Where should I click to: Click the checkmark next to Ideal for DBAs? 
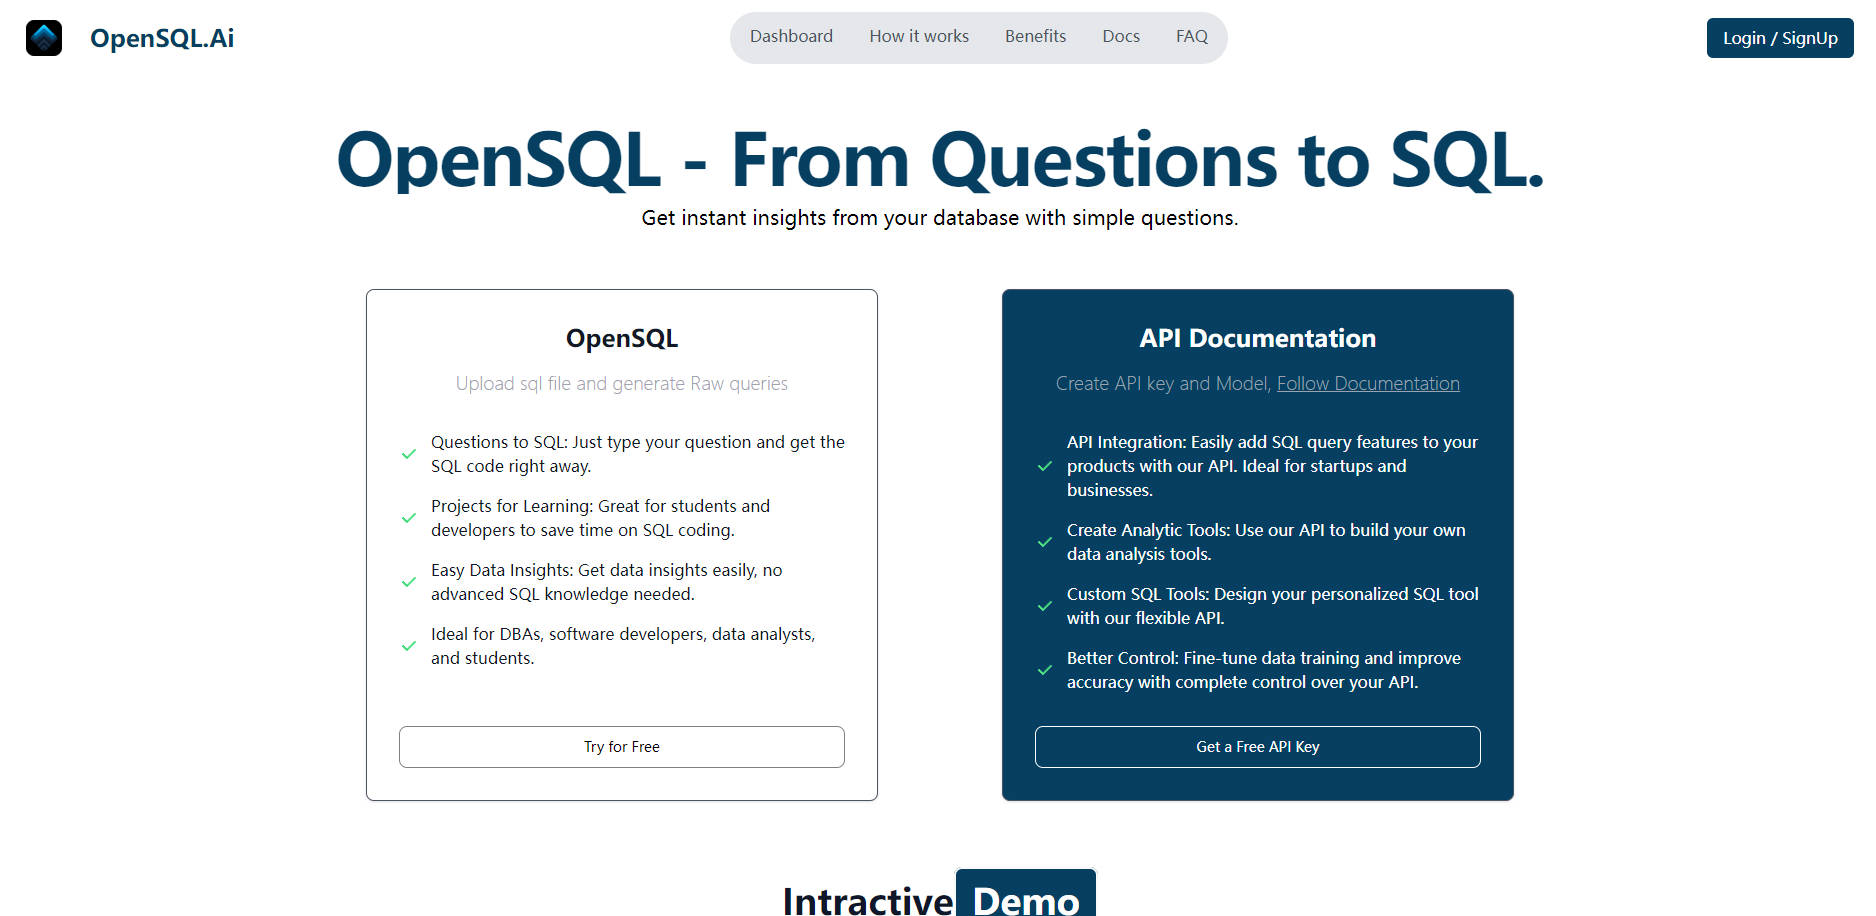point(408,645)
